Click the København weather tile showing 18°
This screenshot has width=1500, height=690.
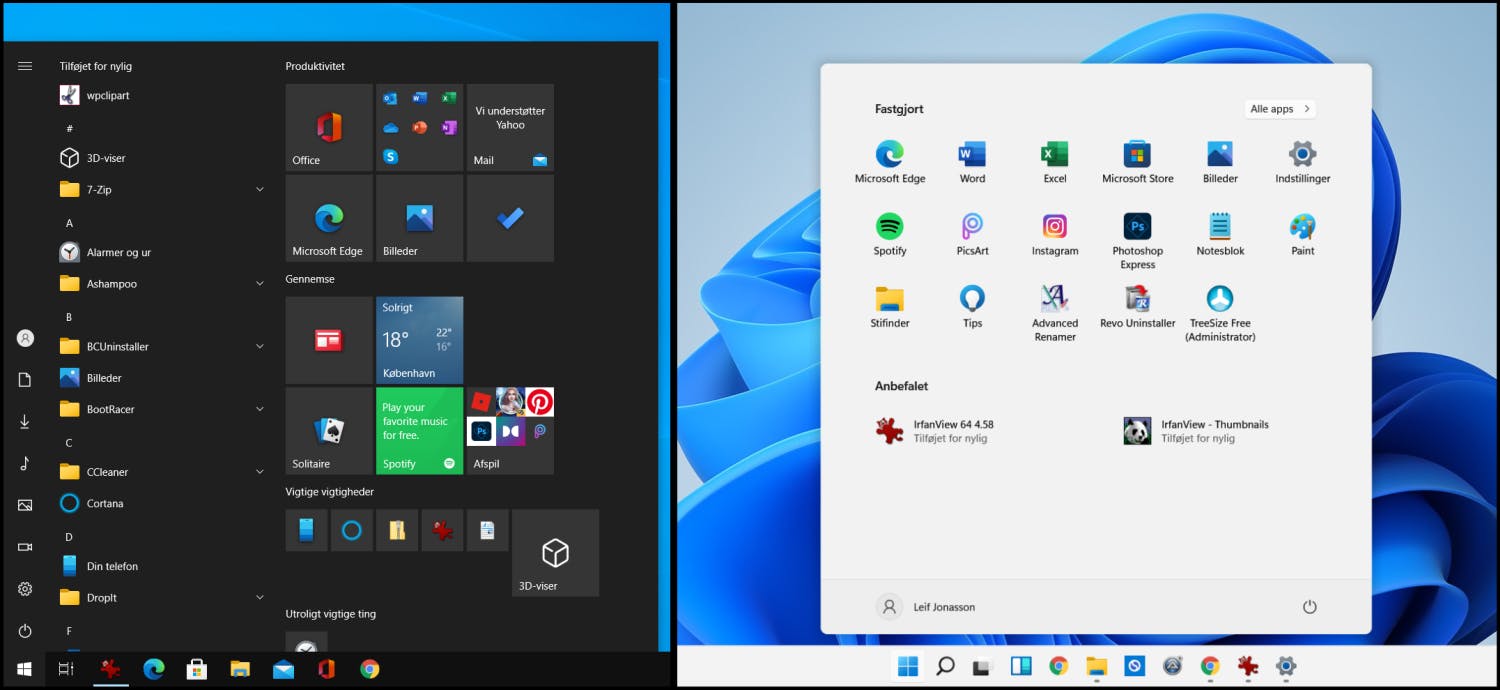point(419,337)
